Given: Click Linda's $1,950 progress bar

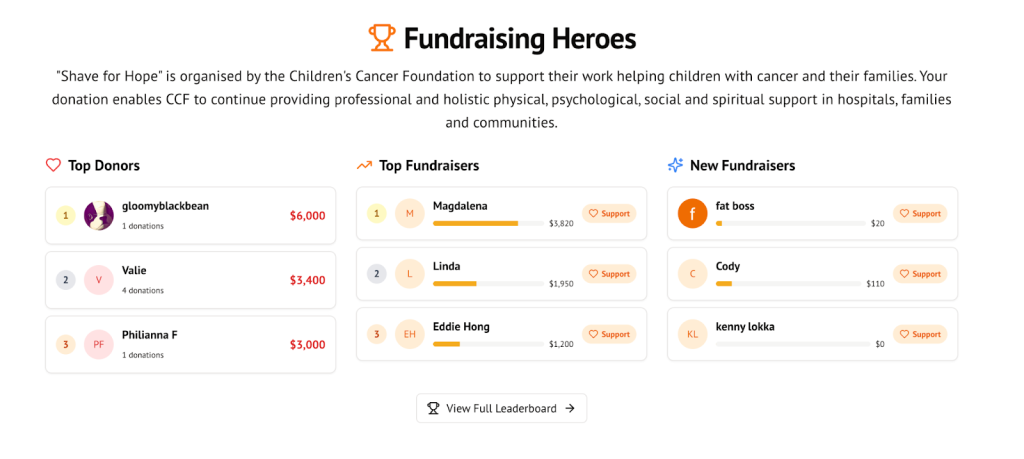Looking at the screenshot, I should point(488,284).
